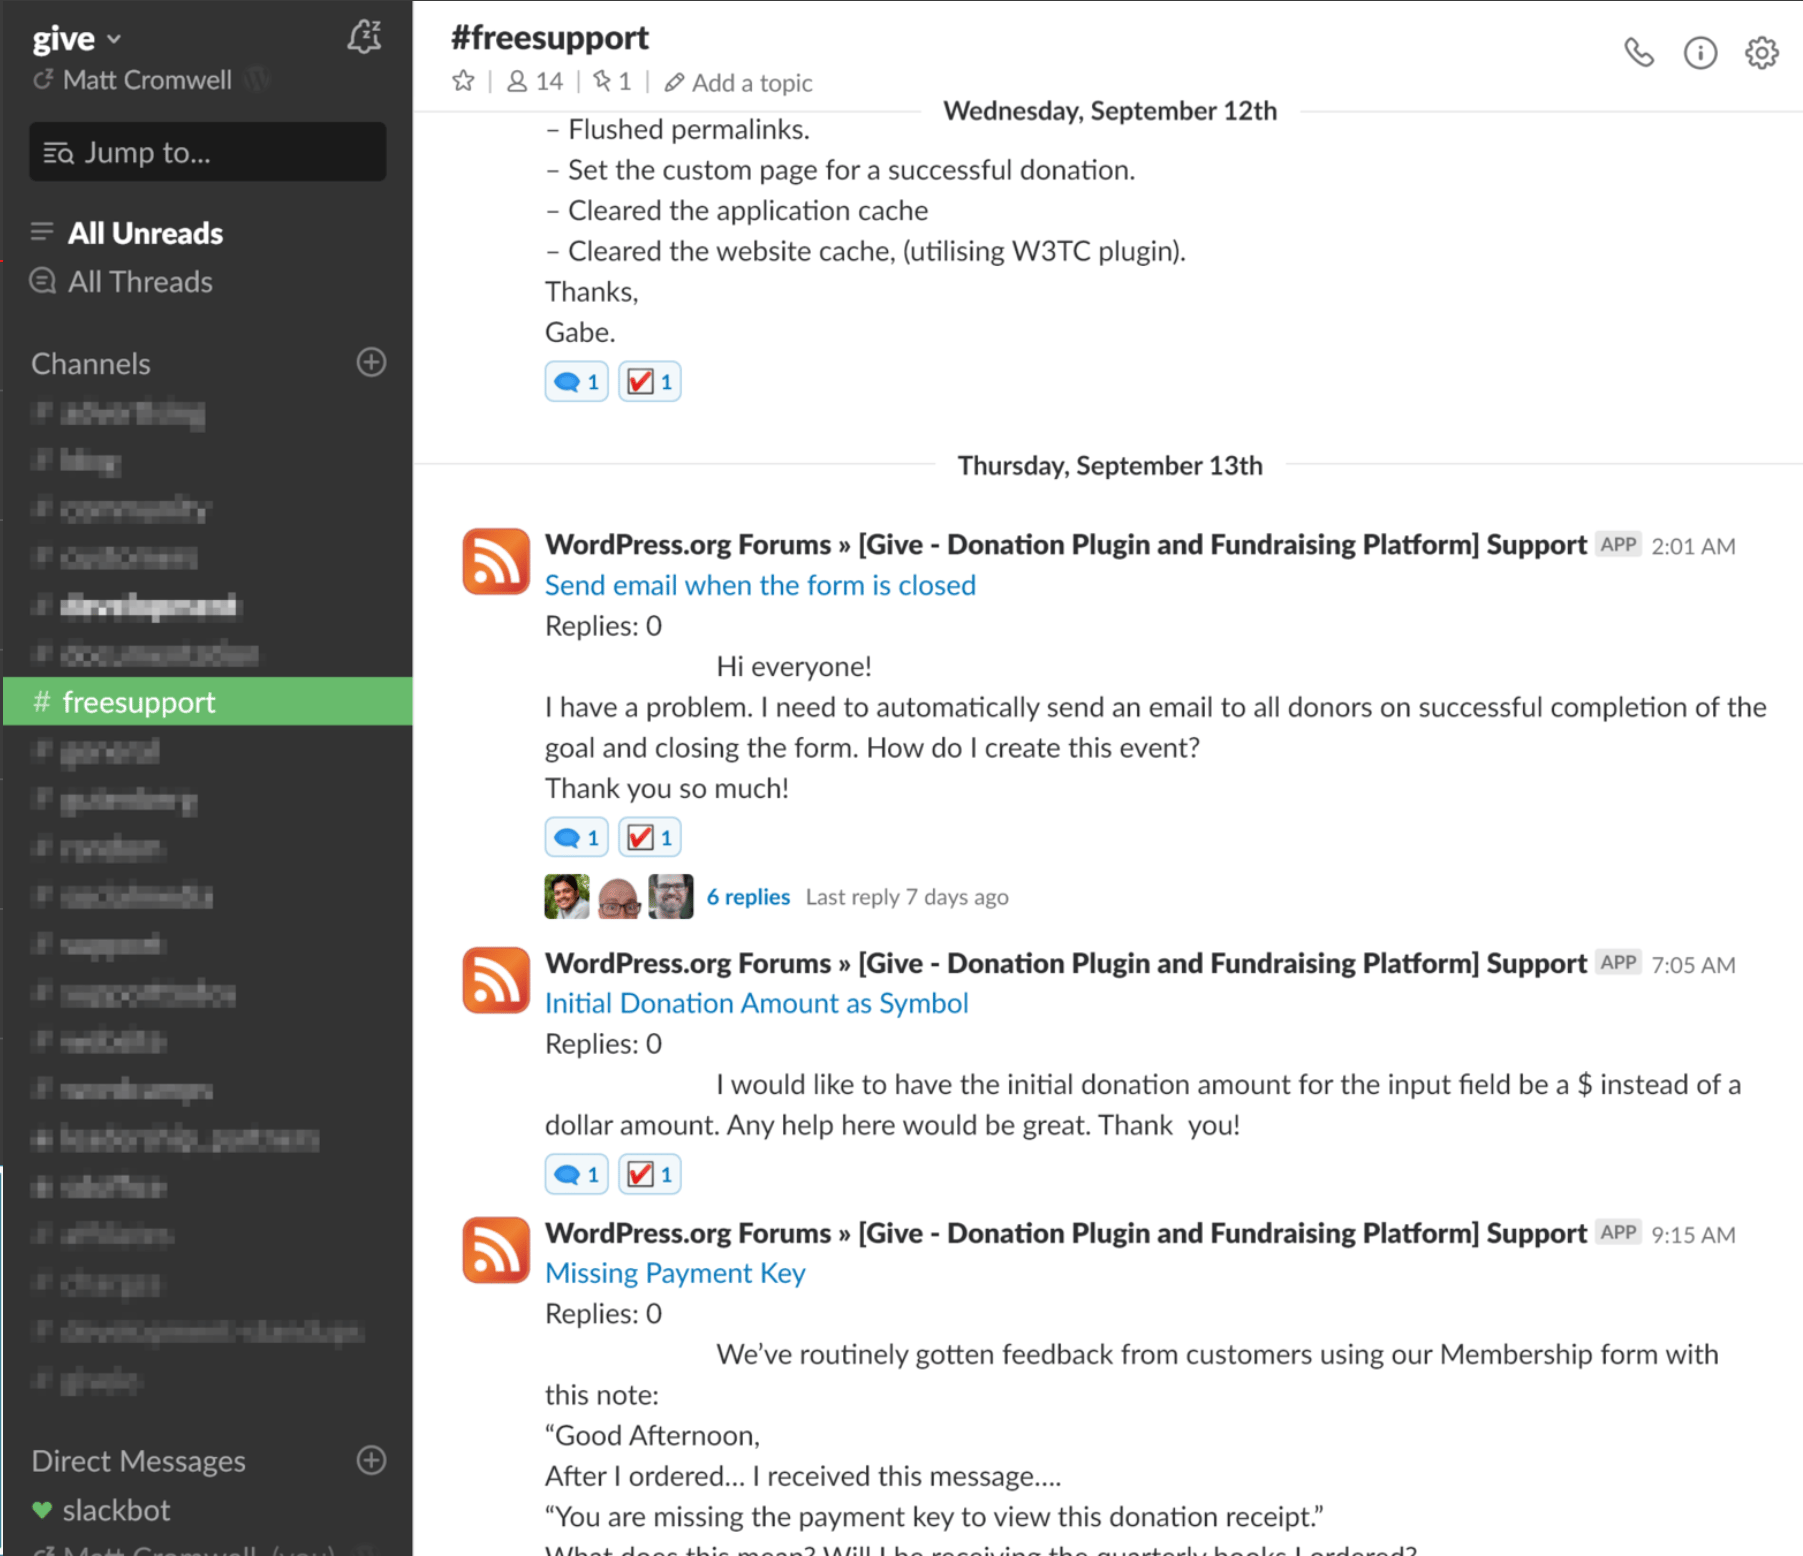Click the 7:05 AM timestamp
Image resolution: width=1803 pixels, height=1556 pixels.
[1693, 965]
